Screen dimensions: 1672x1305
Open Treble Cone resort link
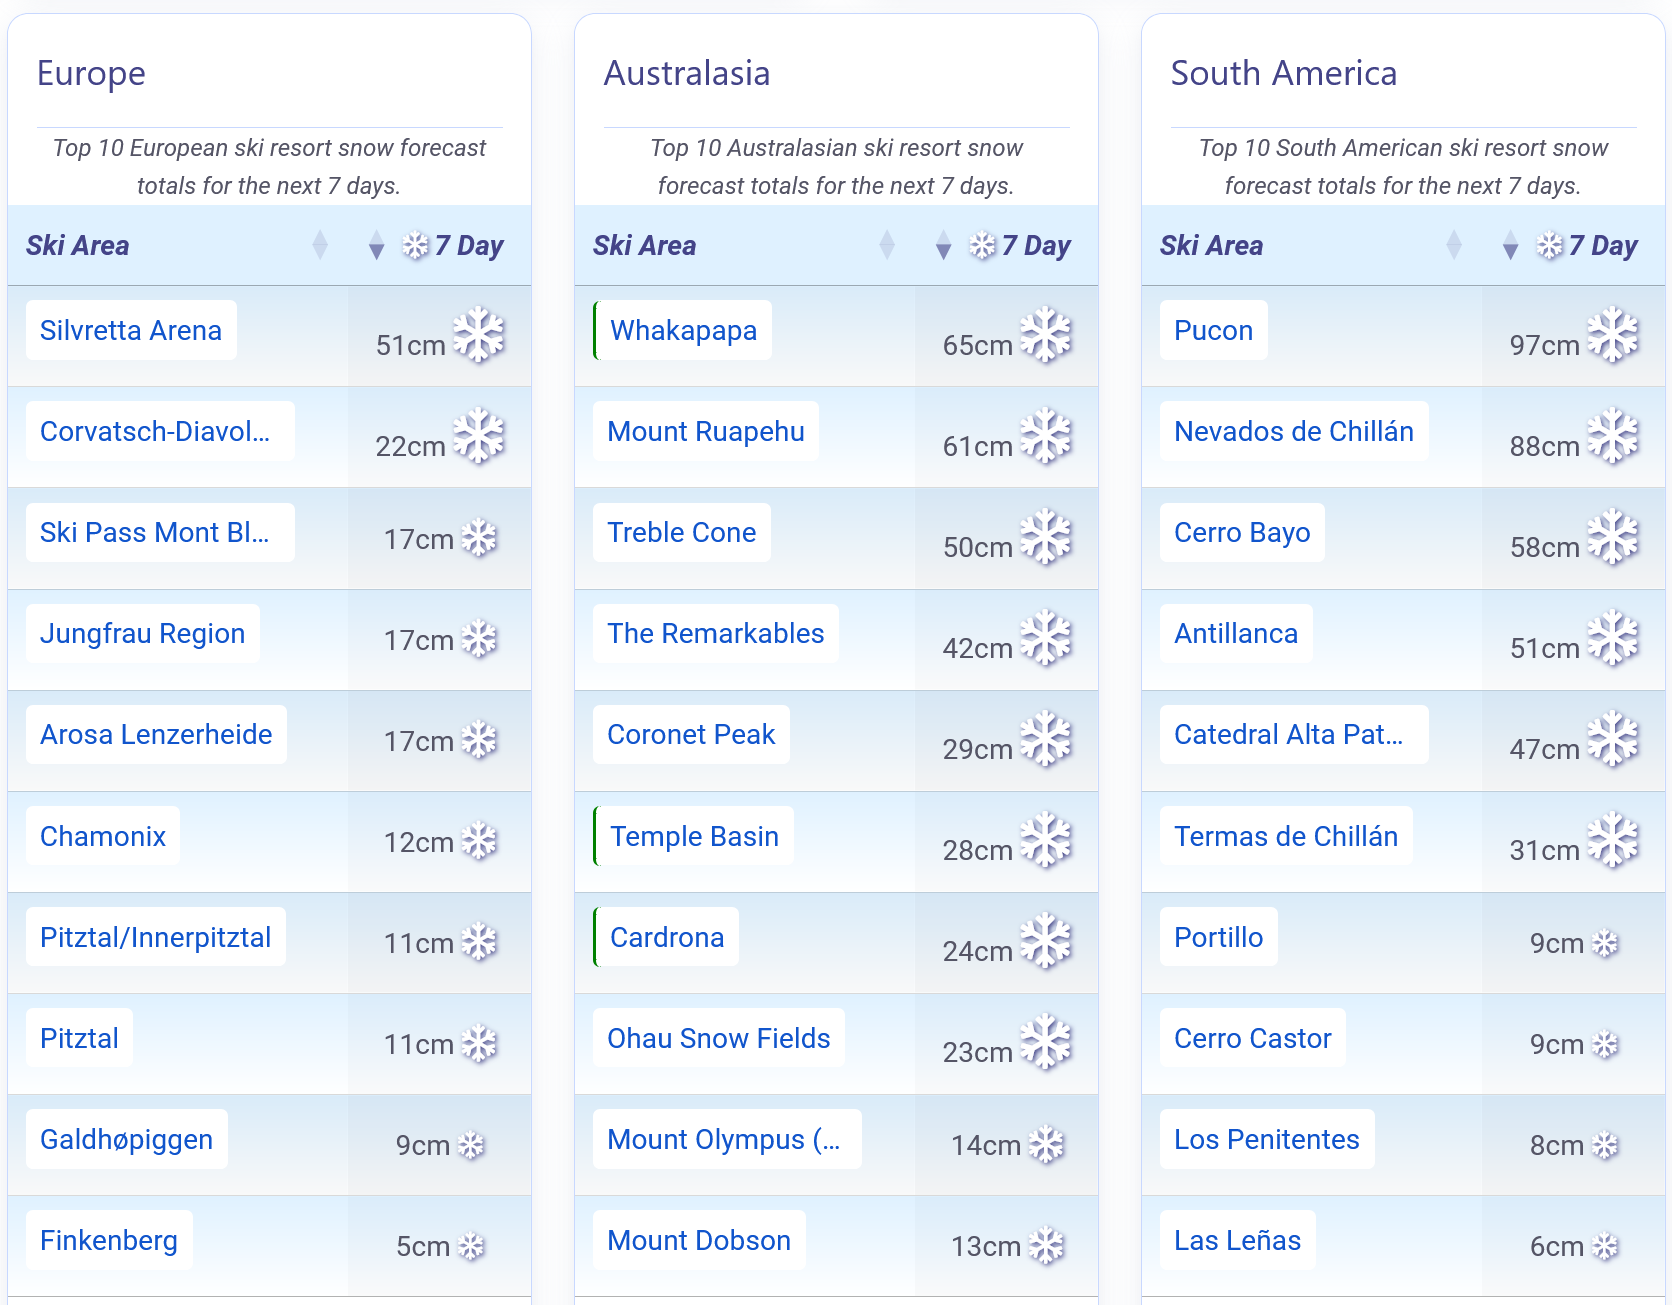pos(682,532)
